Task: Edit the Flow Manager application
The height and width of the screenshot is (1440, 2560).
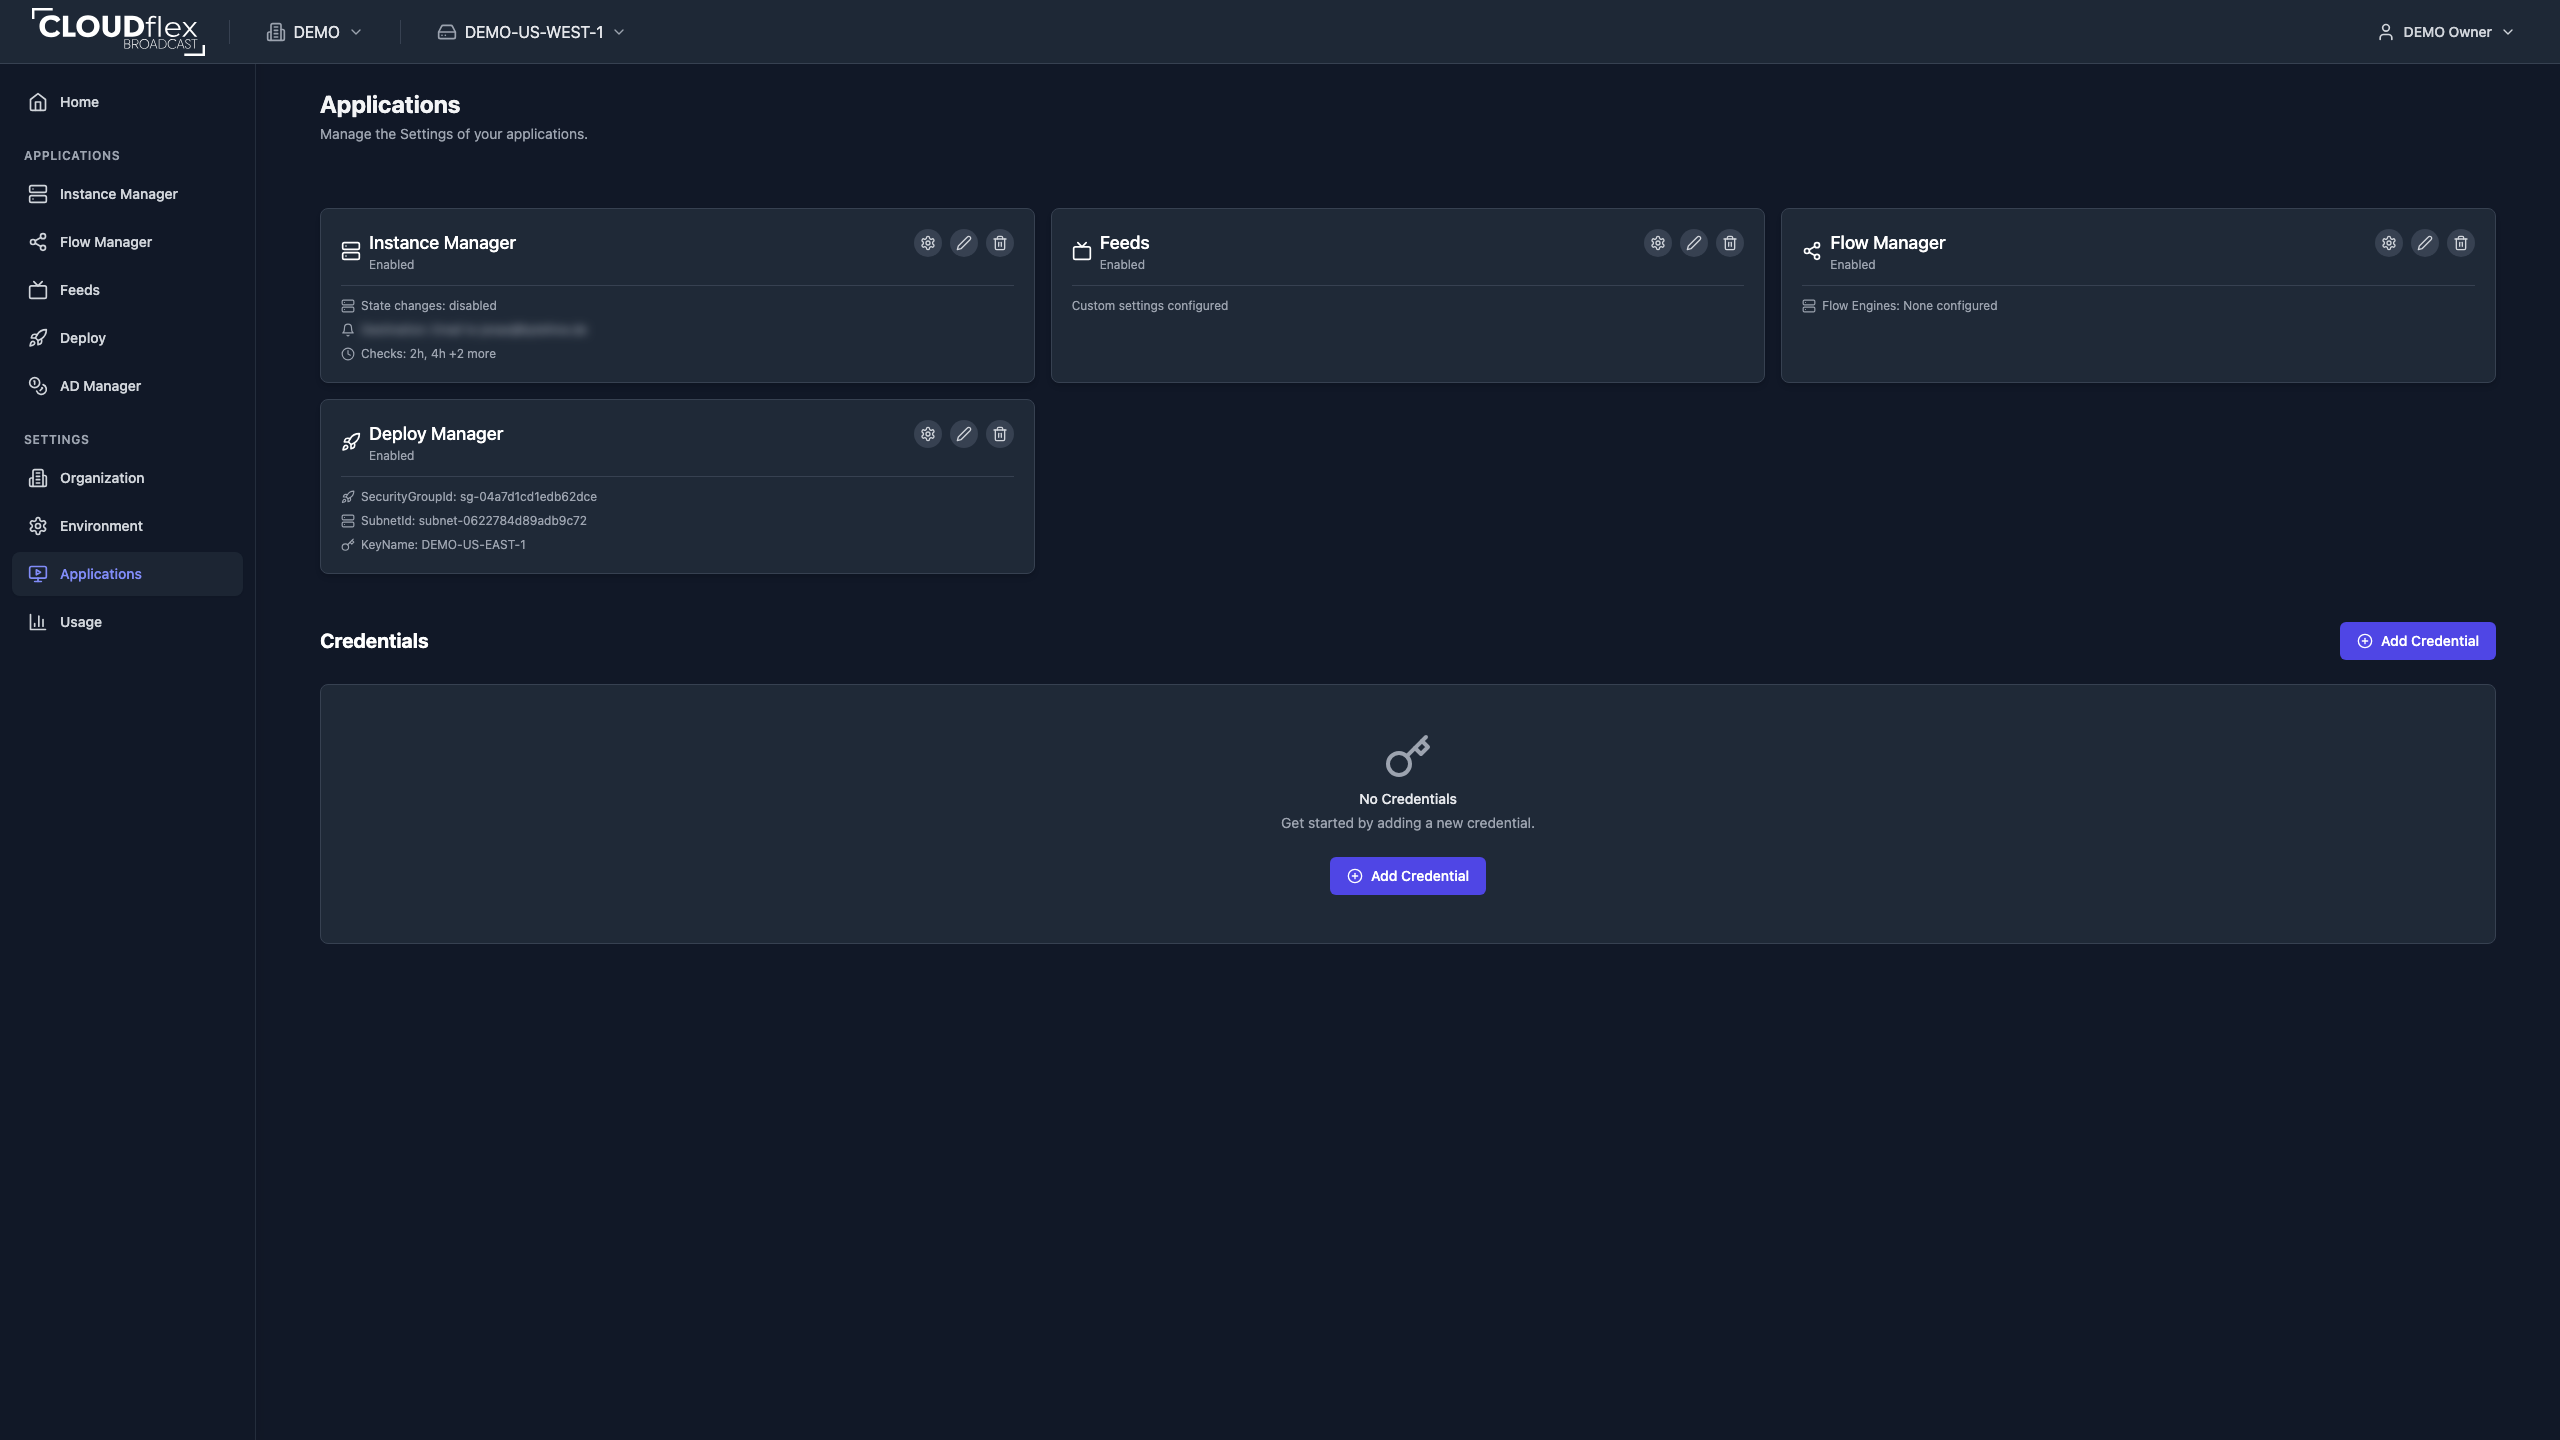Action: pos(2425,243)
